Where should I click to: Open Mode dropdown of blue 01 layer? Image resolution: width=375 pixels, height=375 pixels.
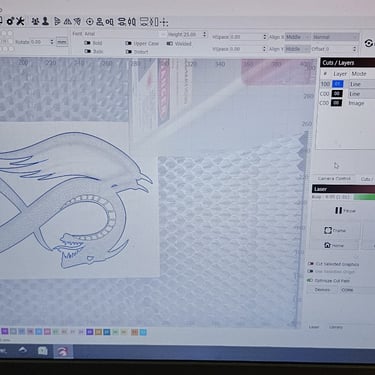pyautogui.click(x=361, y=84)
